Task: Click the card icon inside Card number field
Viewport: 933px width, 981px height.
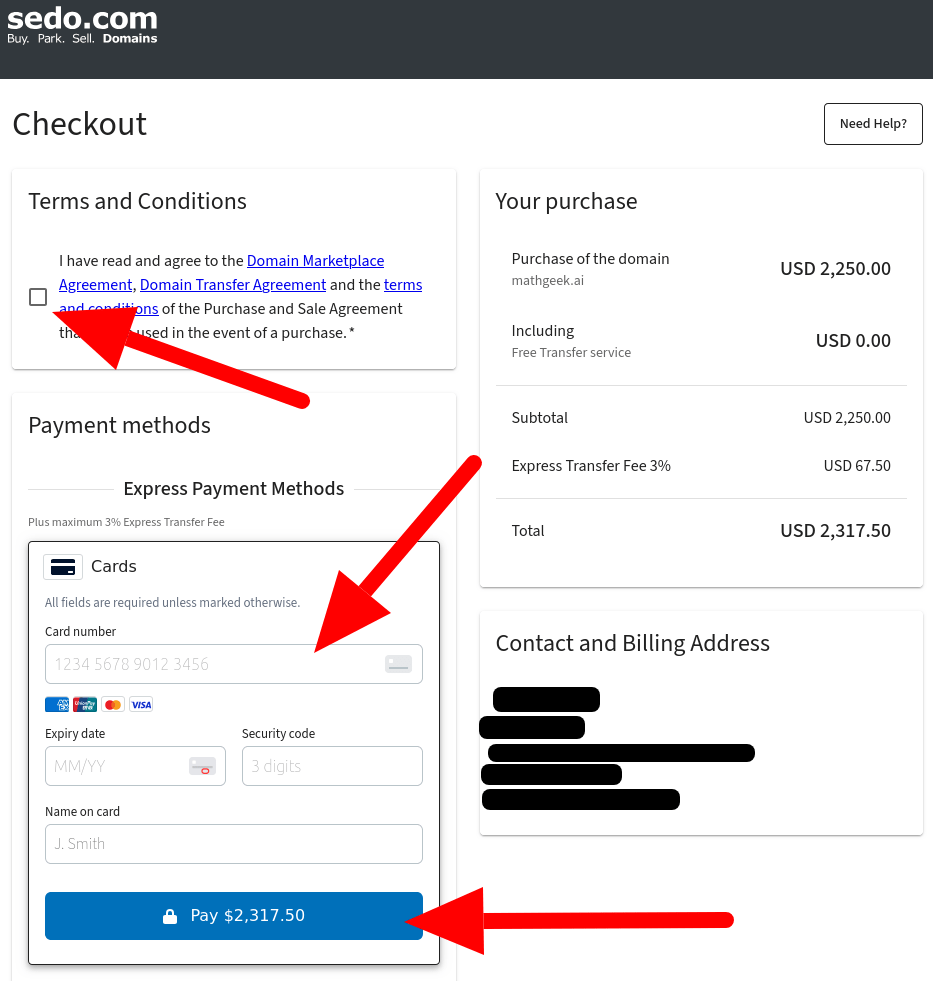Action: pos(398,664)
